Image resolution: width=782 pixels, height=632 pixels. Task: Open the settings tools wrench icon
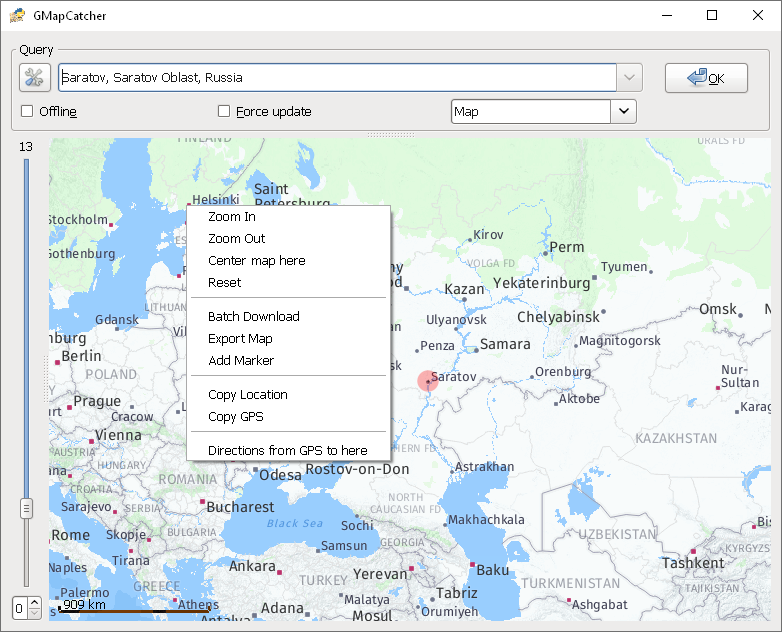(x=35, y=78)
